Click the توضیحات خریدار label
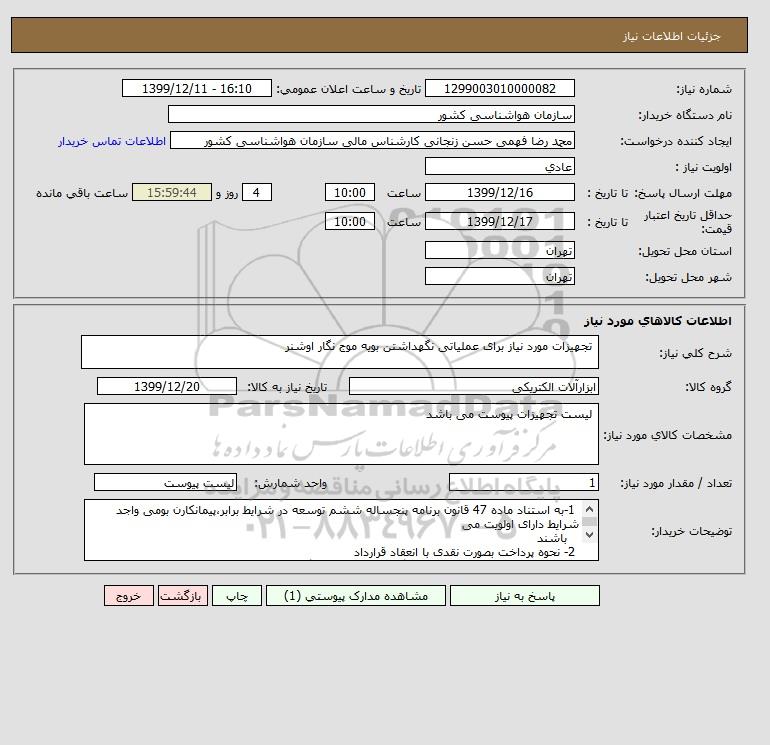This screenshot has height=745, width=770. (691, 531)
